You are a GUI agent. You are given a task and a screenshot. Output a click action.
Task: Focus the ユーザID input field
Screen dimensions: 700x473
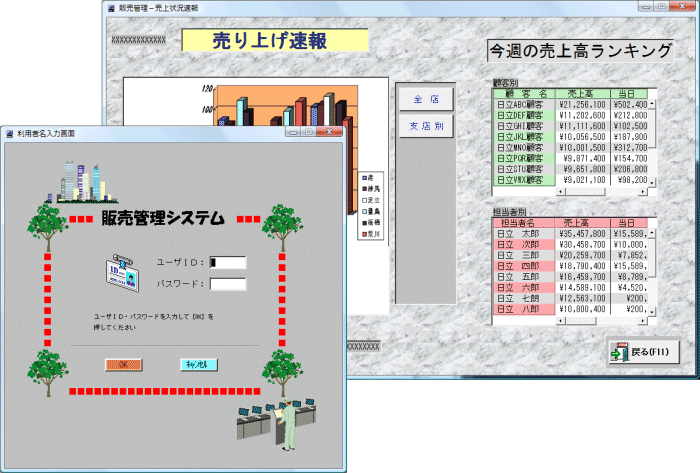(228, 262)
